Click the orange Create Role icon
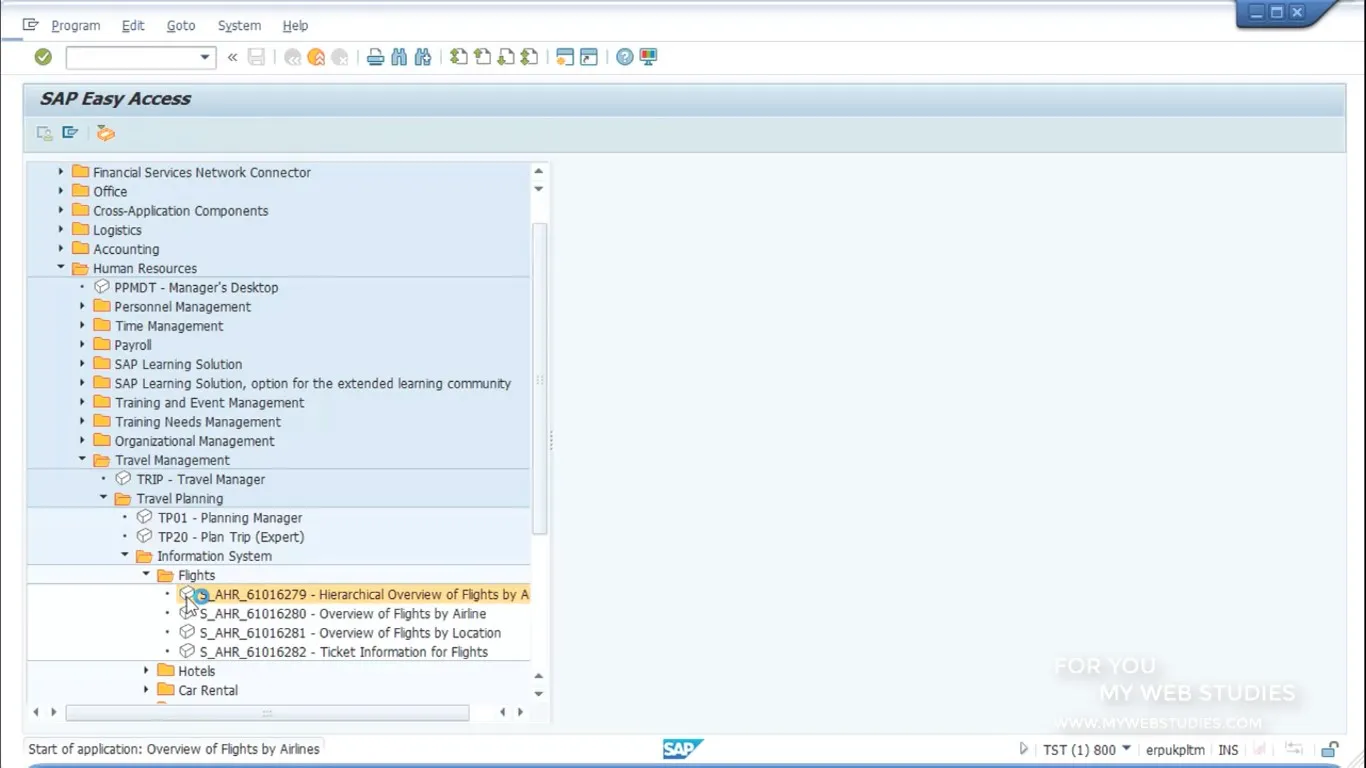The width and height of the screenshot is (1366, 768). point(105,133)
